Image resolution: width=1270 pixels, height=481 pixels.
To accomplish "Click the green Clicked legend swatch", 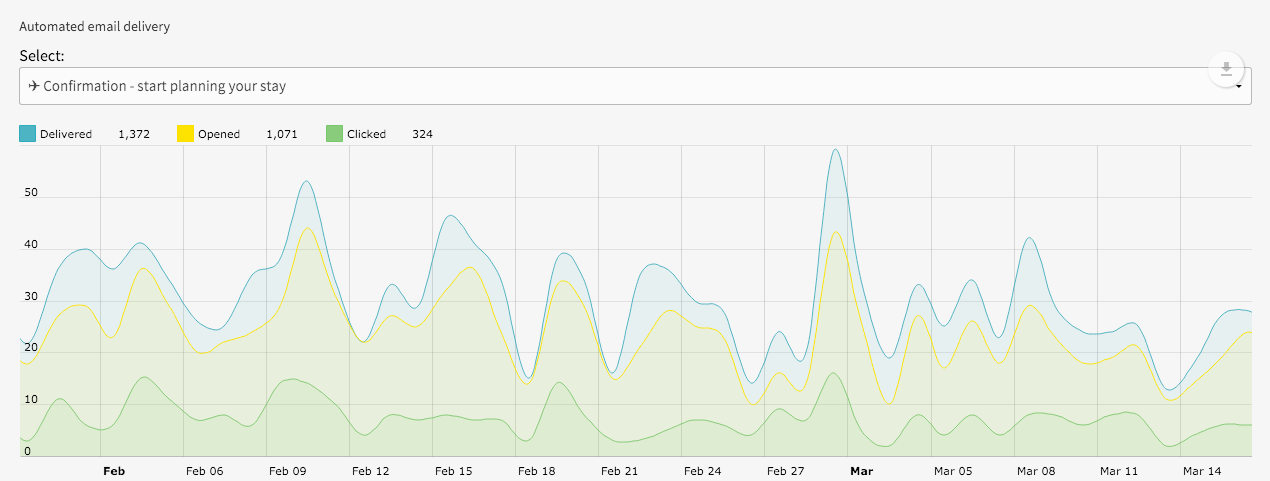I will click(x=334, y=133).
